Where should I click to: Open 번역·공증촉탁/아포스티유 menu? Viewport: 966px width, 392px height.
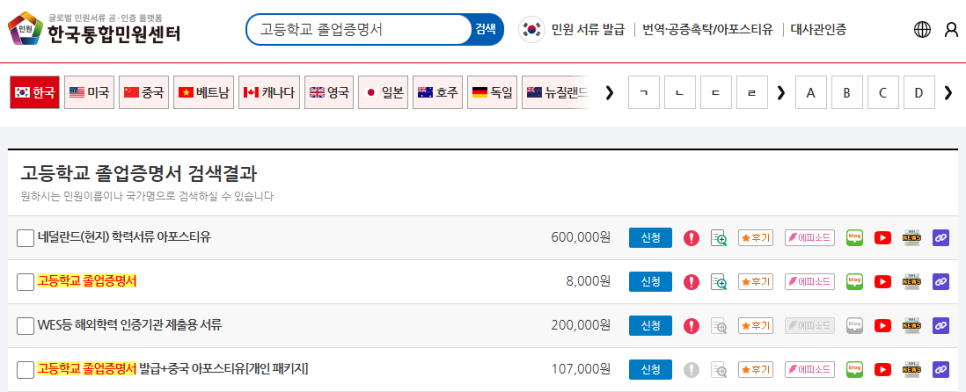point(708,30)
